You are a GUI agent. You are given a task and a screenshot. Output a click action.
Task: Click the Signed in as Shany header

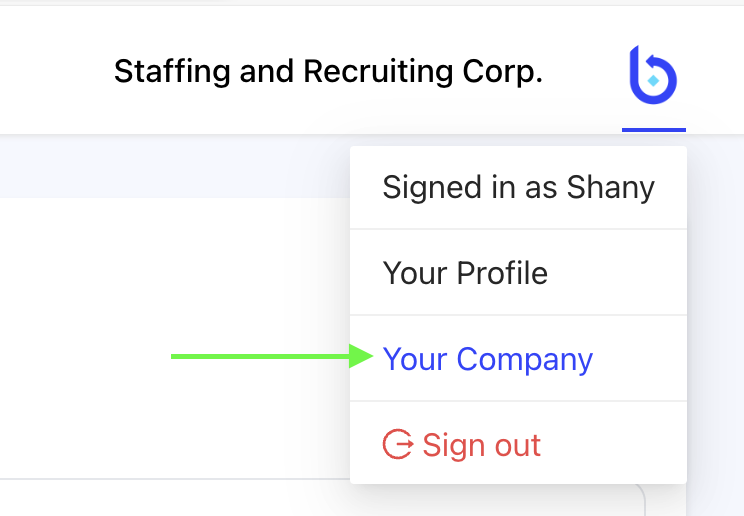518,187
